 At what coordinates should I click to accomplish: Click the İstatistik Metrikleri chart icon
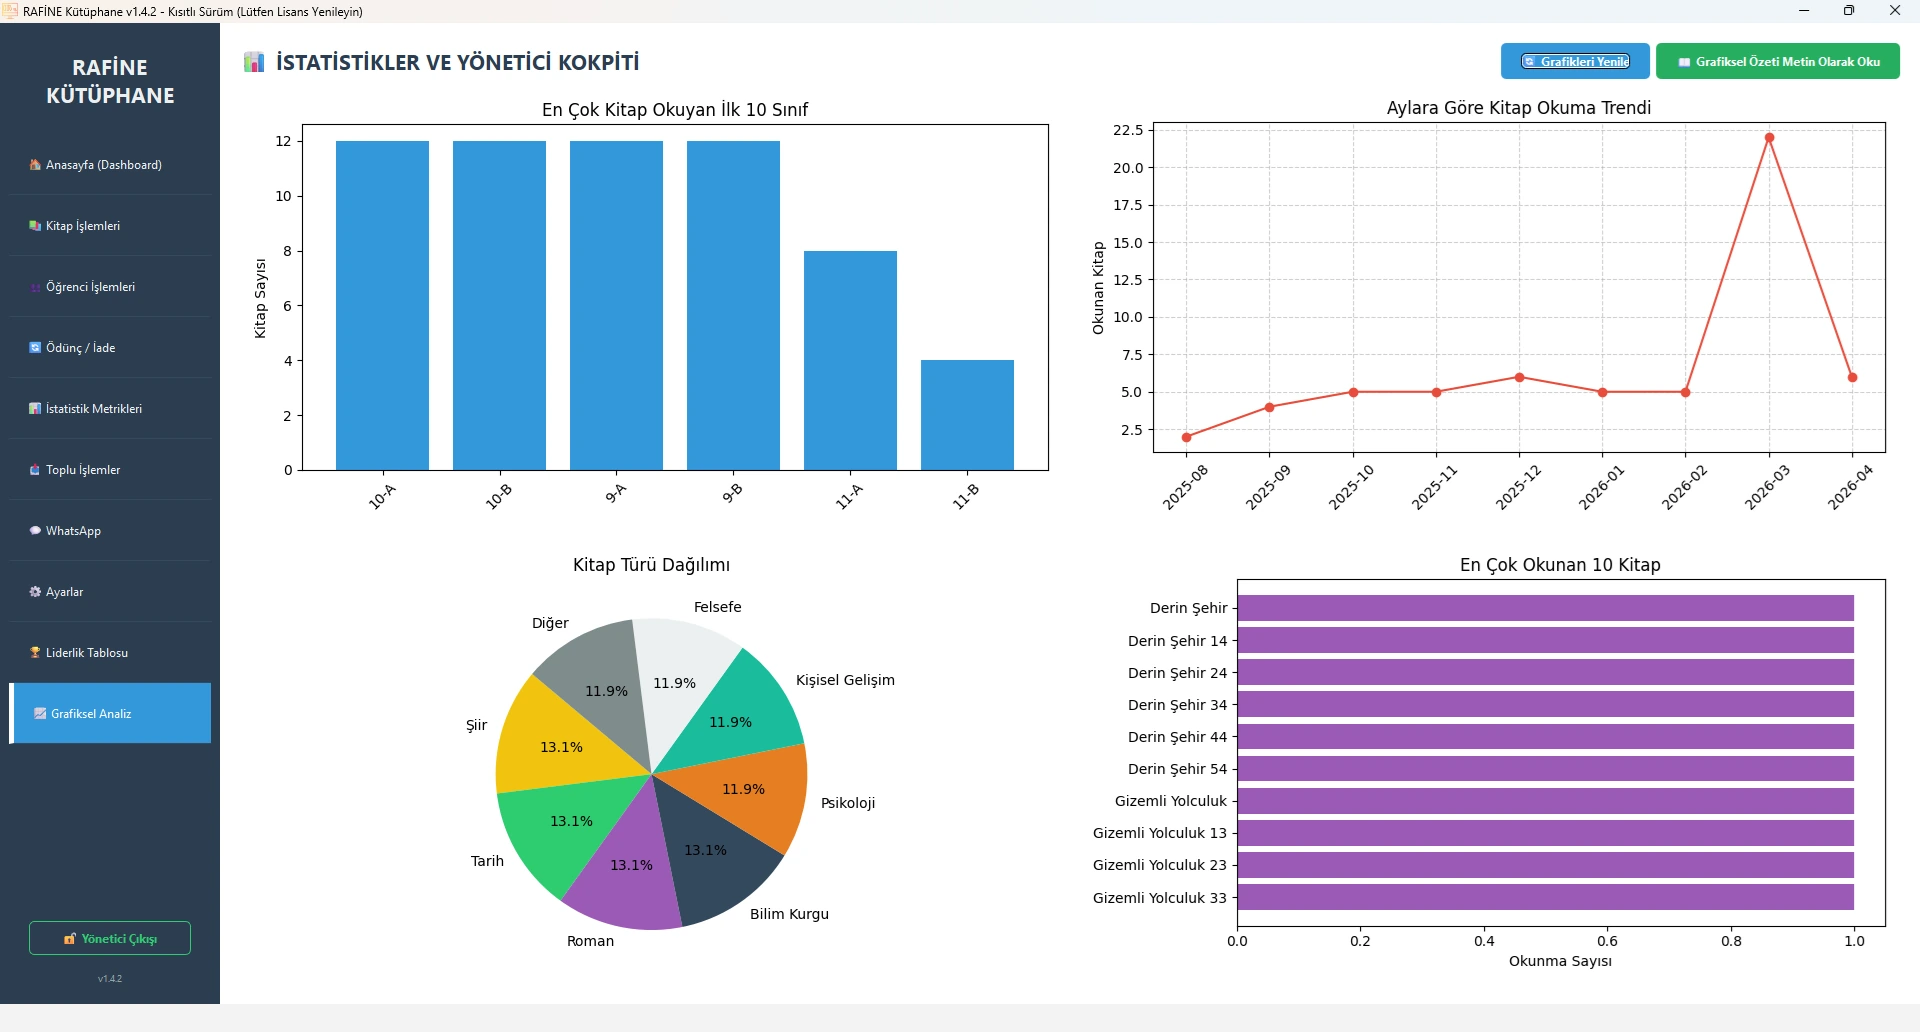[x=34, y=409]
